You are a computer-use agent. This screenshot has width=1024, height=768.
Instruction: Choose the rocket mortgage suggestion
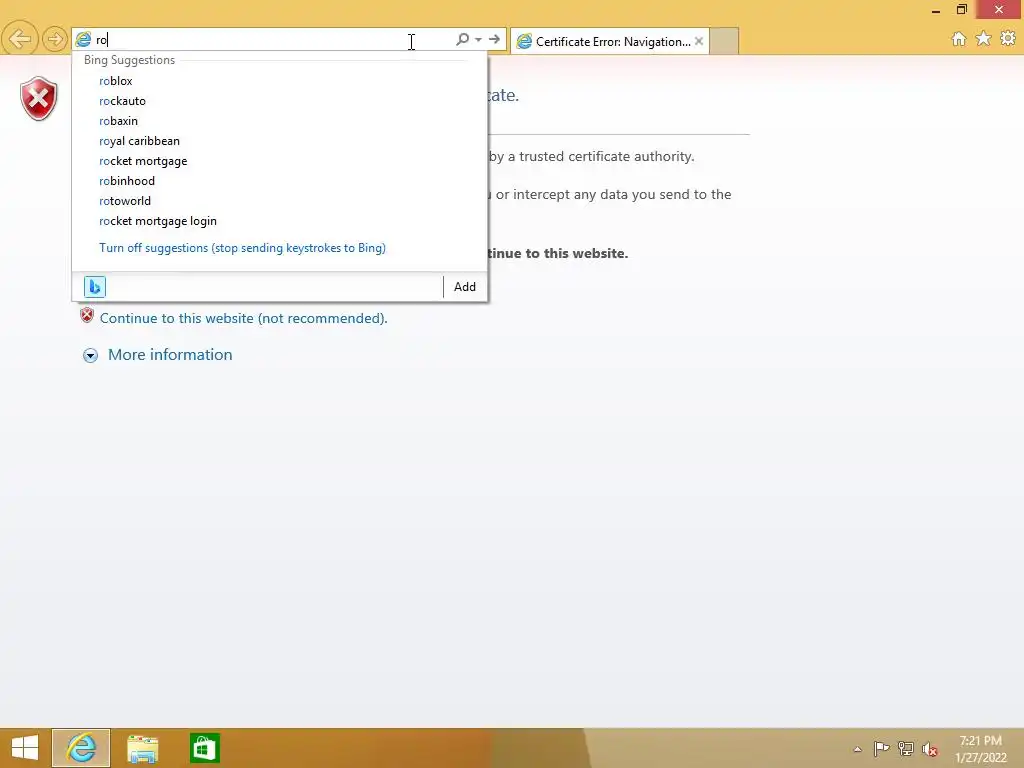[143, 161]
